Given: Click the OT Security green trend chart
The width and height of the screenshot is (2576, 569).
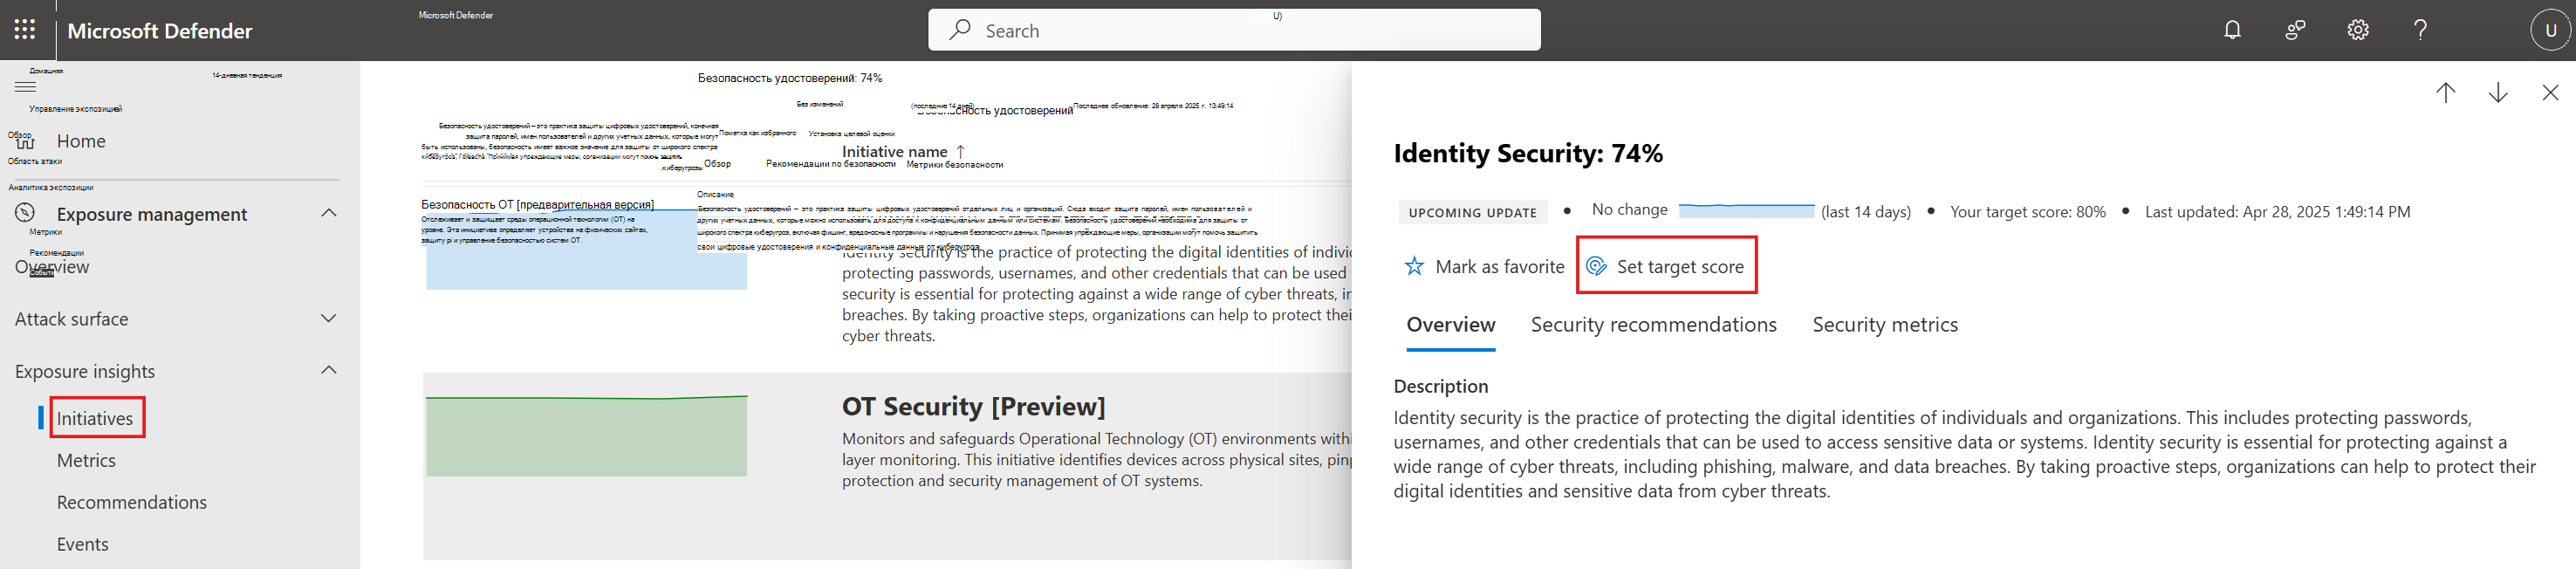Looking at the screenshot, I should pos(586,436).
